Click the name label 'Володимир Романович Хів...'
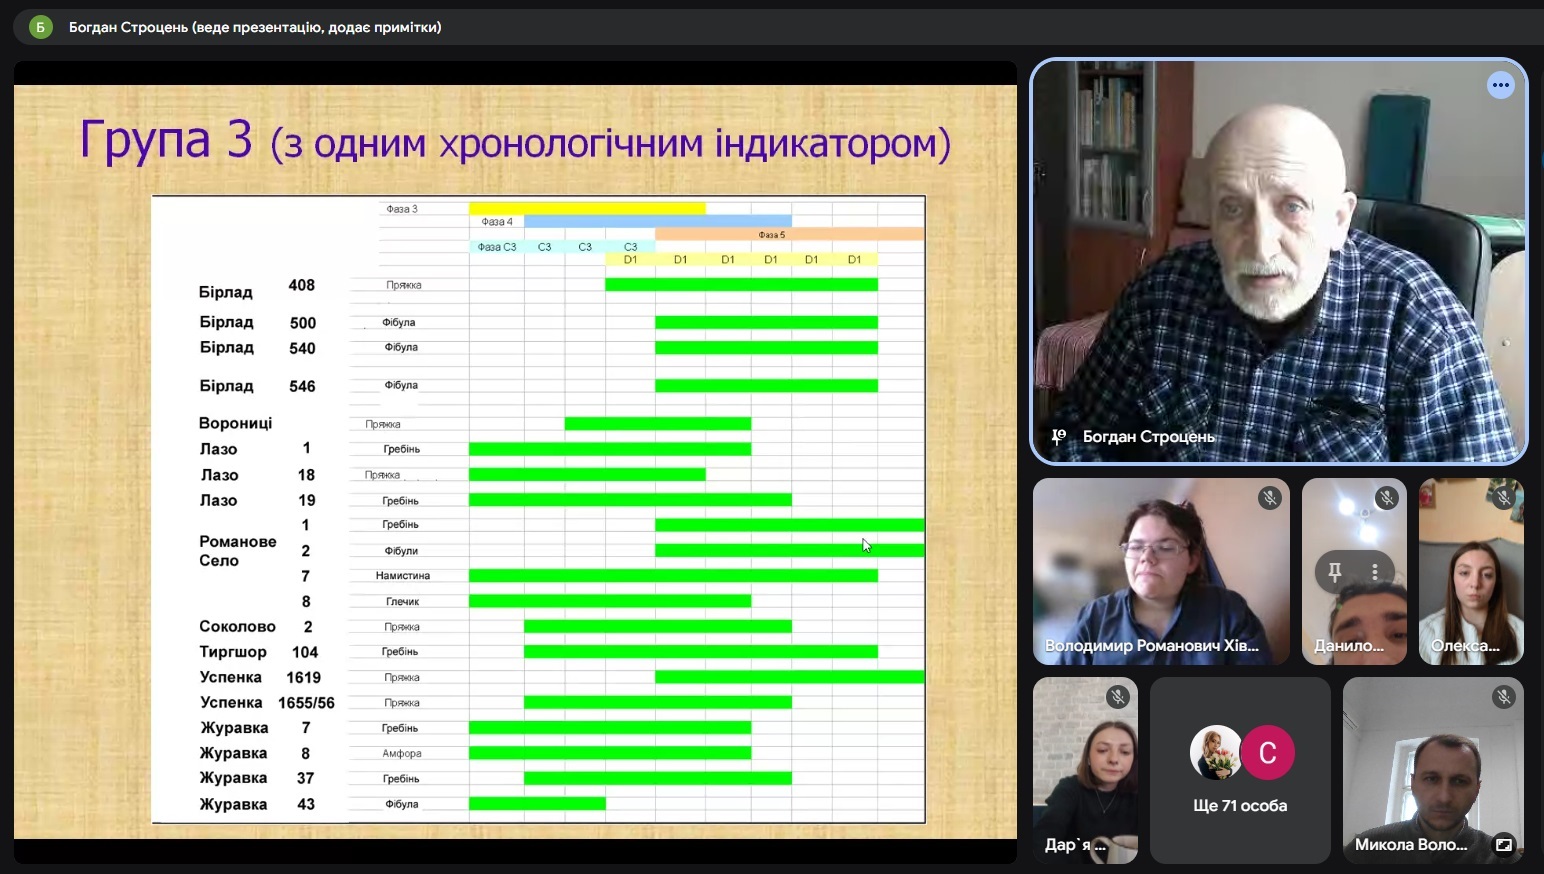The height and width of the screenshot is (874, 1544). tap(1151, 646)
